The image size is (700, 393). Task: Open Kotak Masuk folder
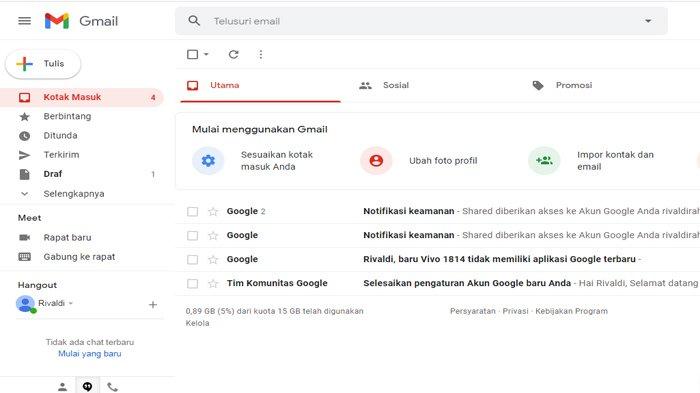82,97
